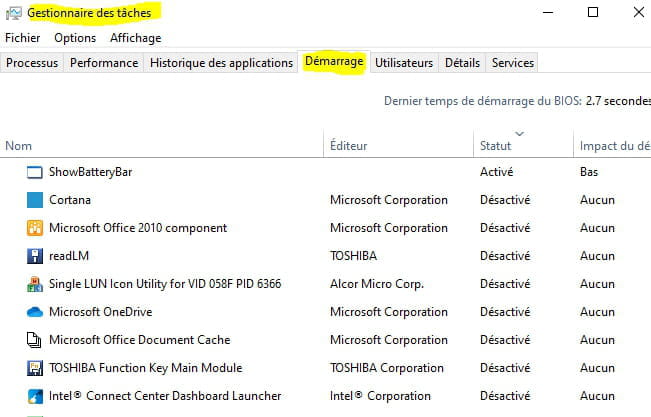Click the Activé status of ShowBatteryBar

tap(497, 172)
